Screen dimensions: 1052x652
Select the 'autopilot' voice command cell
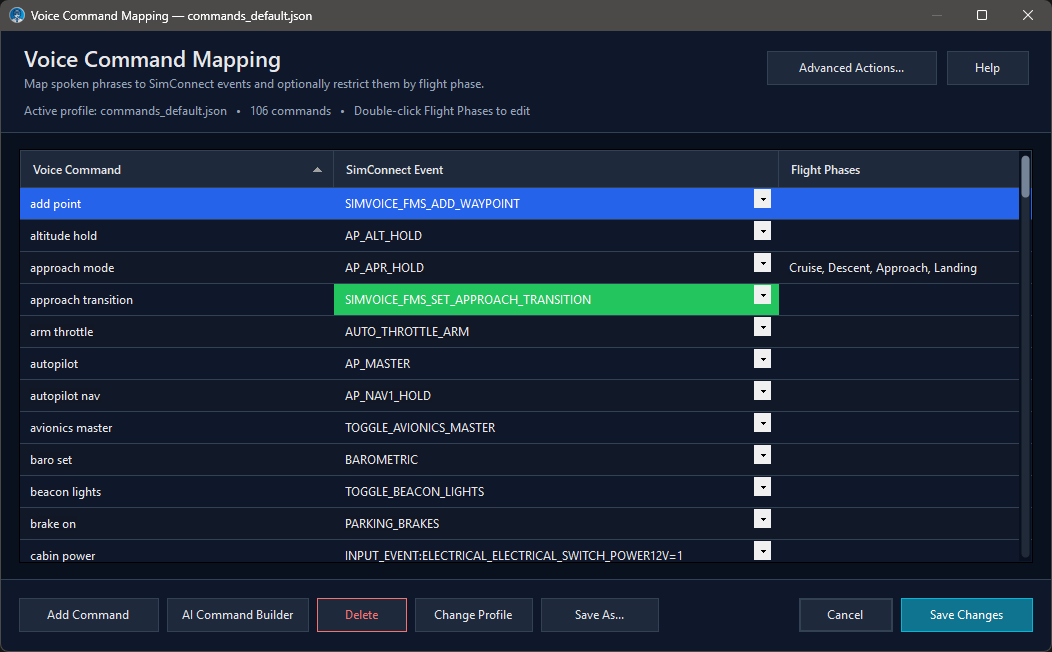pyautogui.click(x=177, y=364)
